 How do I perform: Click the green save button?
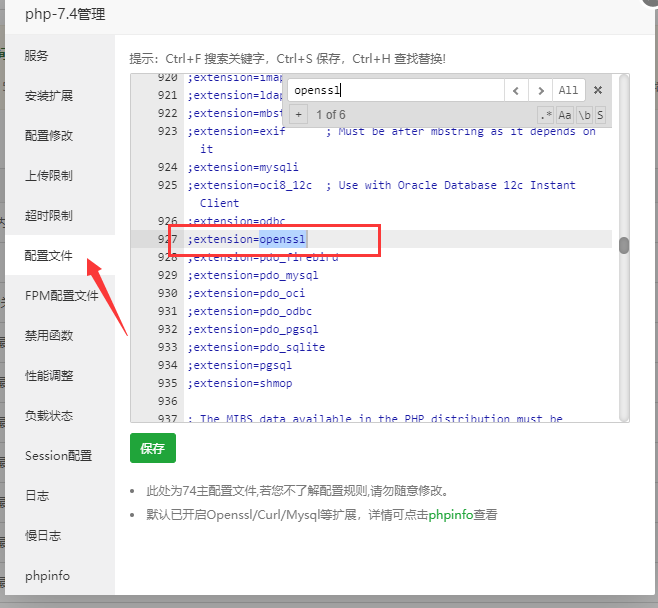click(x=152, y=449)
